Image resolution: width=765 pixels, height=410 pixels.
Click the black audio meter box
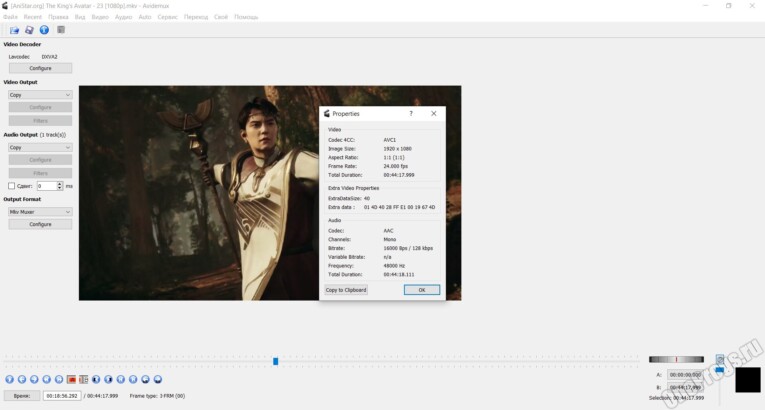[748, 380]
